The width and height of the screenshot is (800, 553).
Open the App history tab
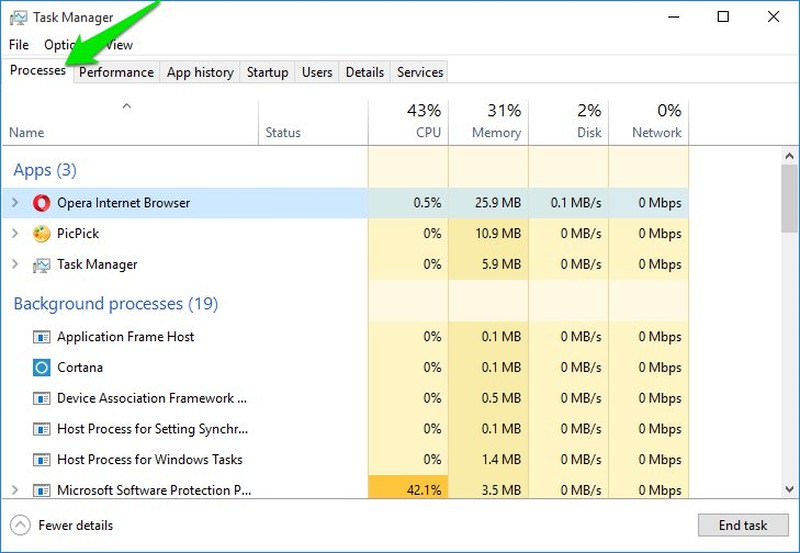(x=200, y=72)
